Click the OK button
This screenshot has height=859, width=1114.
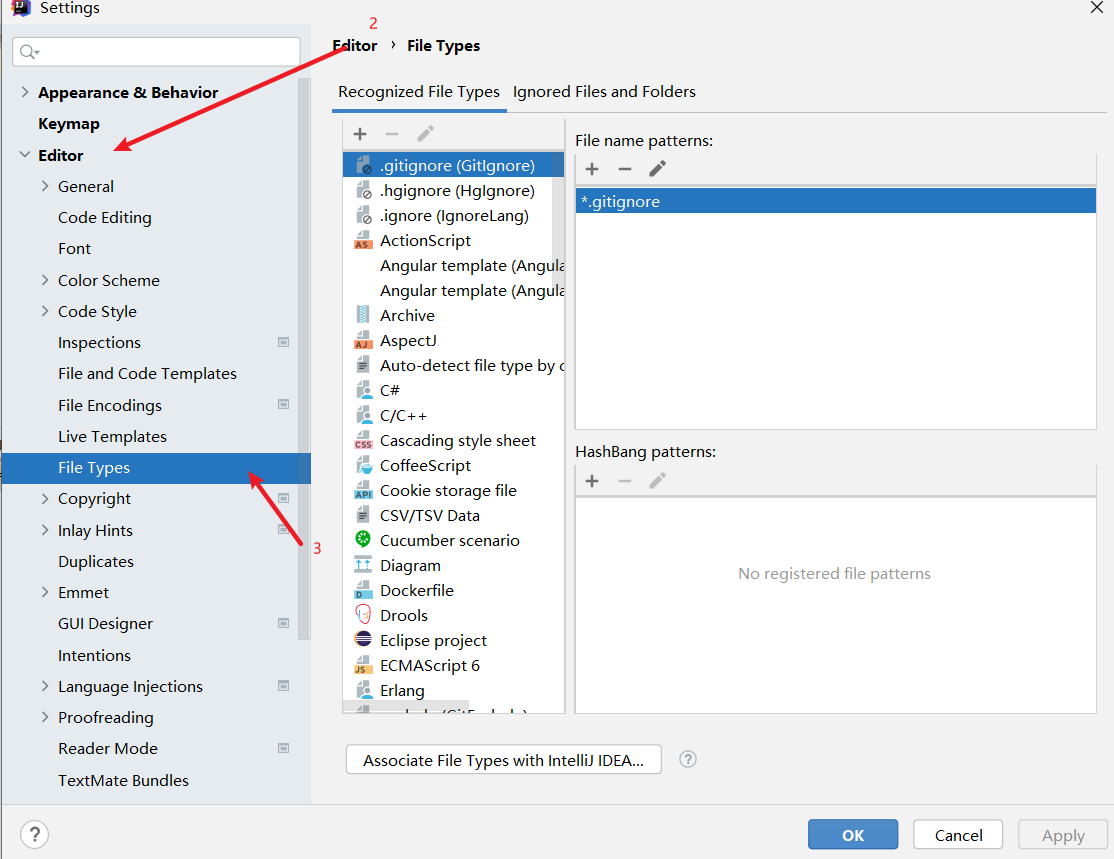[853, 835]
